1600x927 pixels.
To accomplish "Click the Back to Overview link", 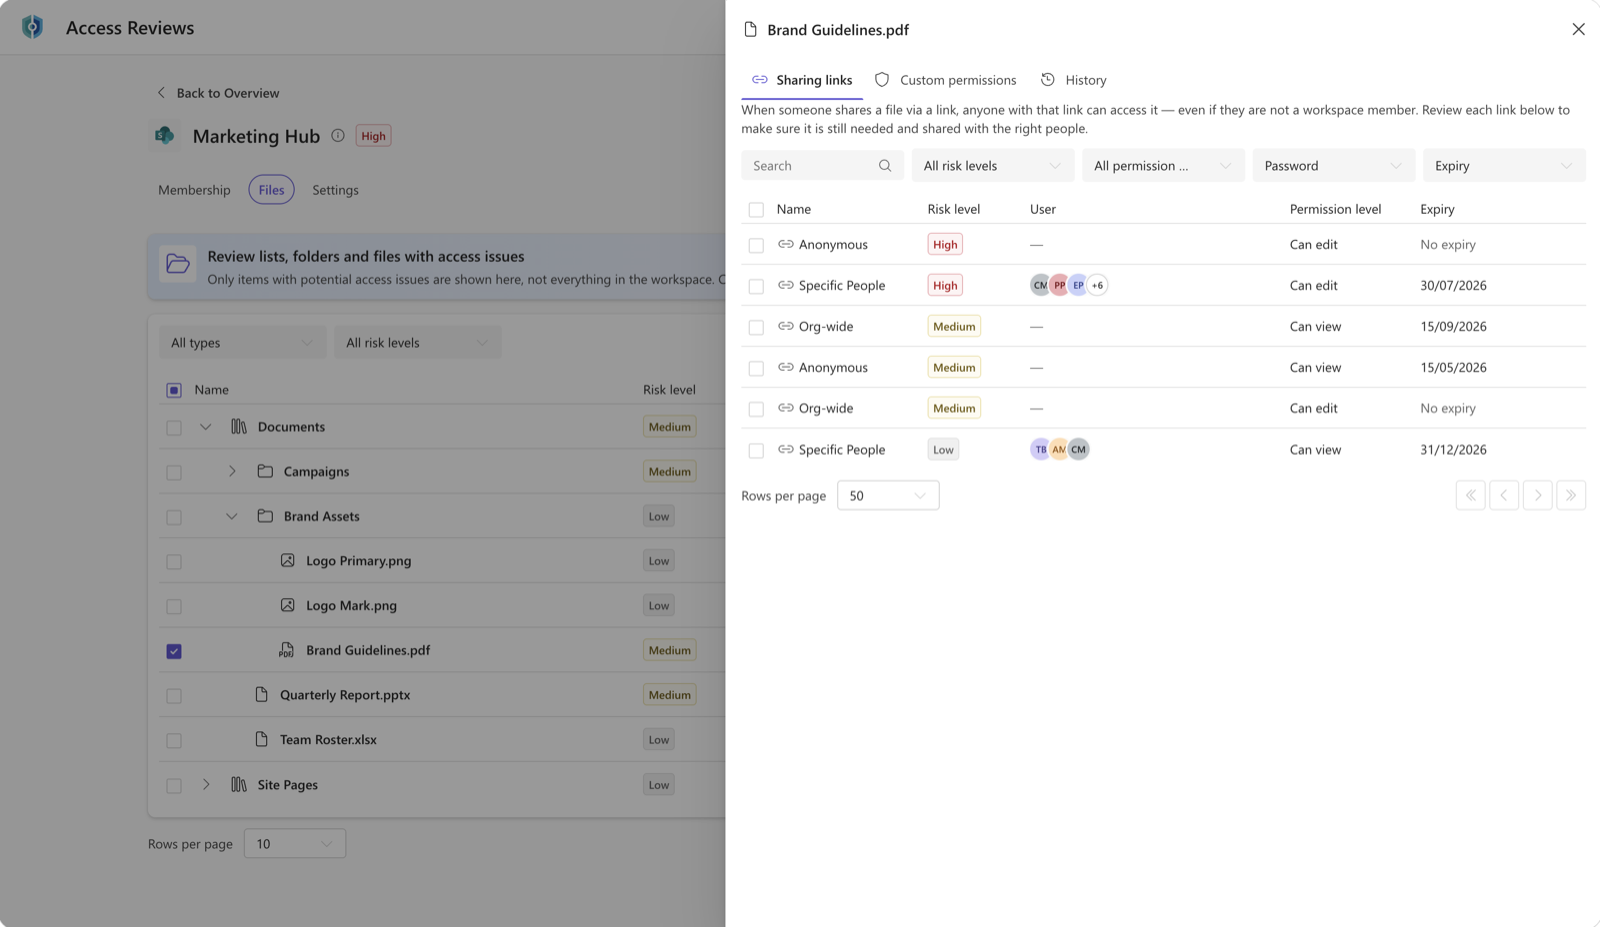I will pos(228,93).
